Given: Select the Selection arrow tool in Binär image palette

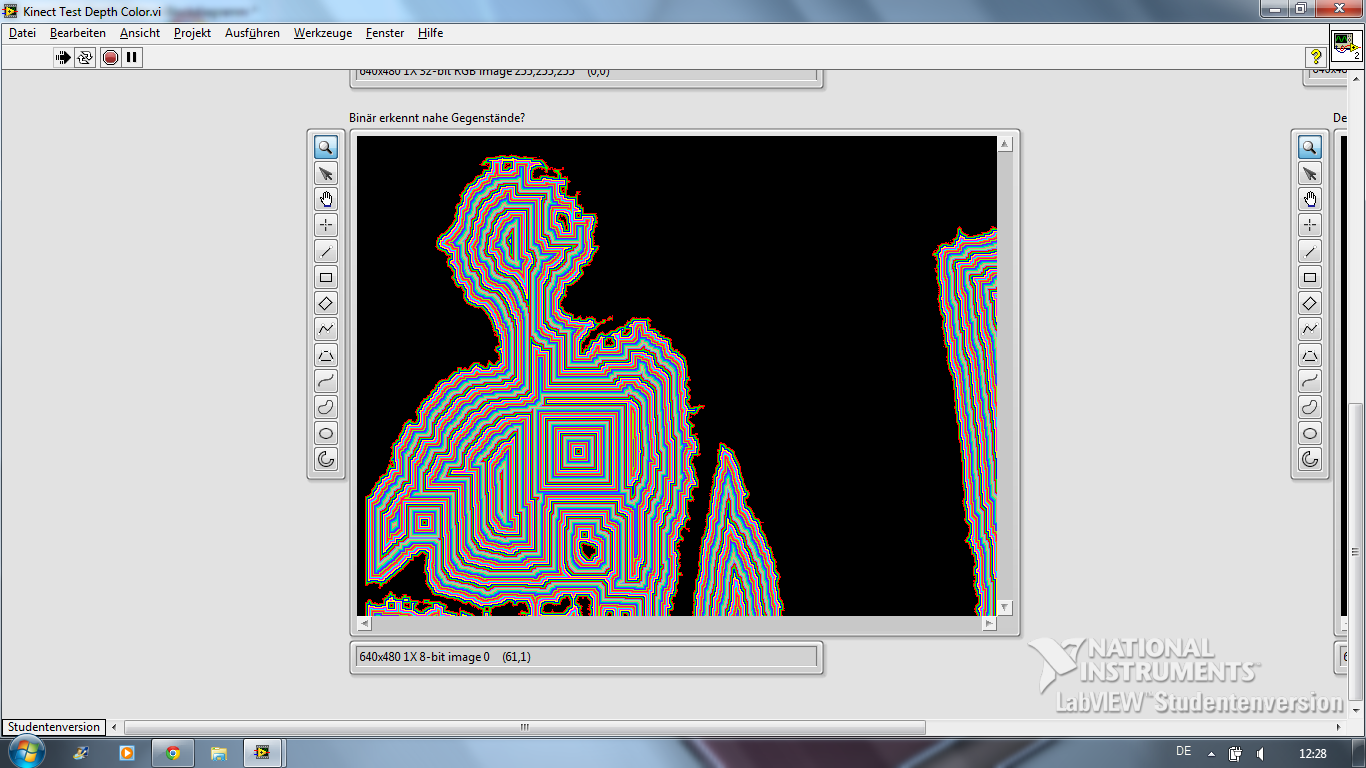Looking at the screenshot, I should pos(326,173).
